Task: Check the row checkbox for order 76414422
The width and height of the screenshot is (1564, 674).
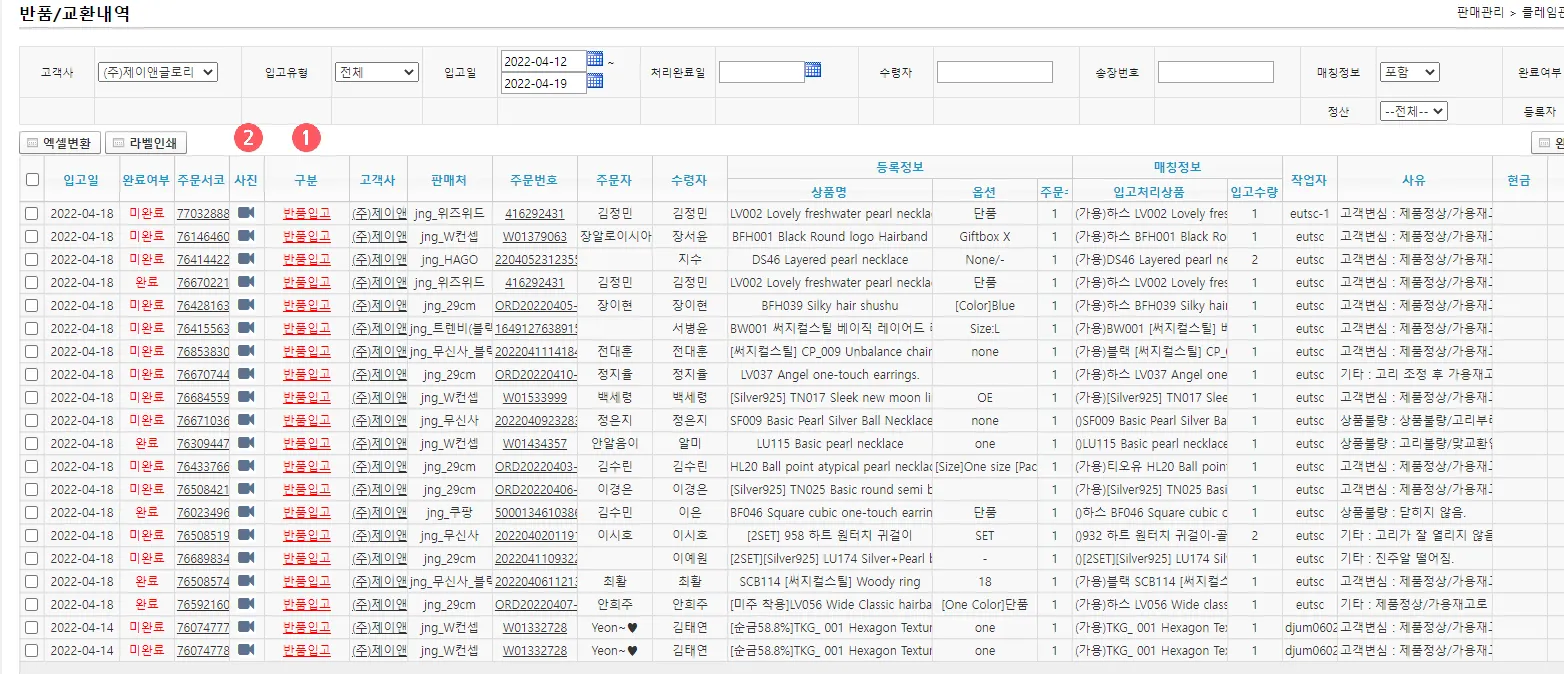Action: point(33,259)
